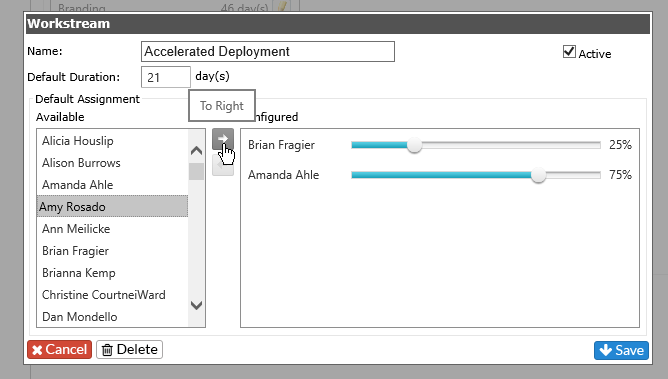Click the Cancel button
This screenshot has width=668, height=379.
60,350
